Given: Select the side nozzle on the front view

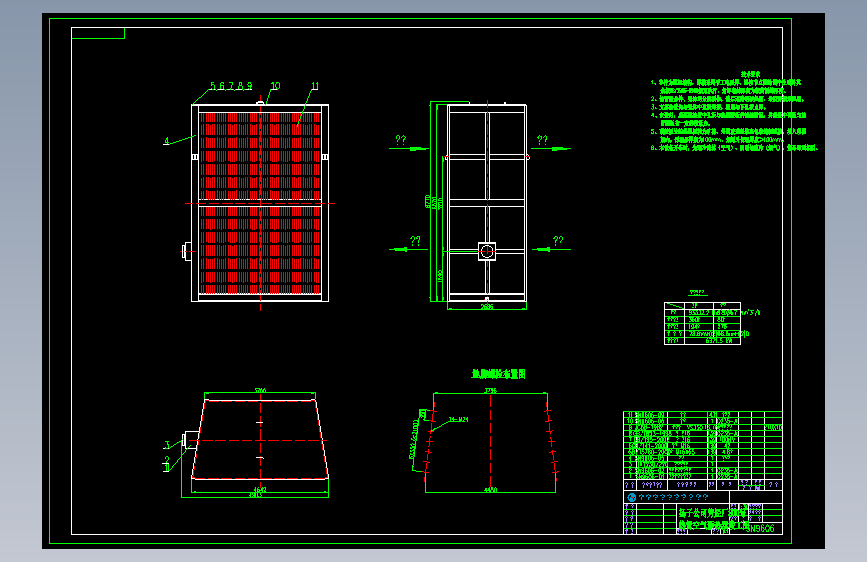Looking at the screenshot, I should point(186,251).
